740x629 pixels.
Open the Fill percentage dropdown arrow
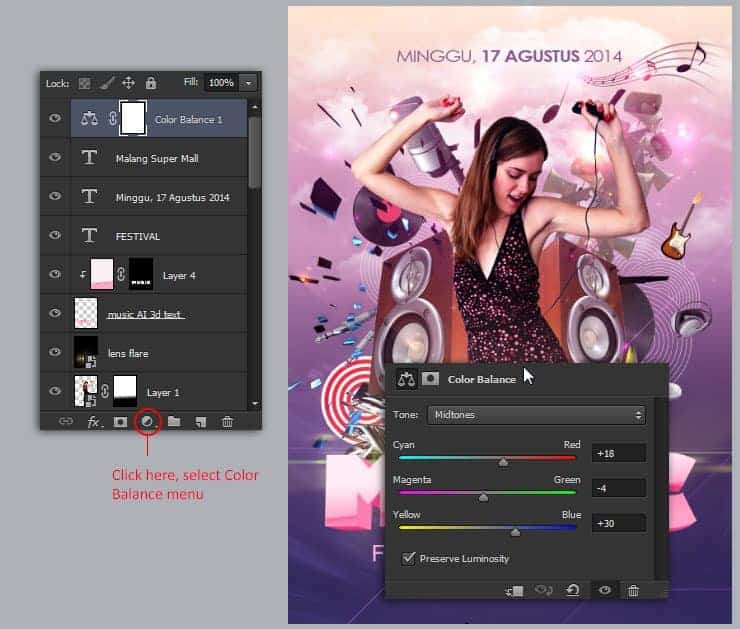tap(248, 83)
